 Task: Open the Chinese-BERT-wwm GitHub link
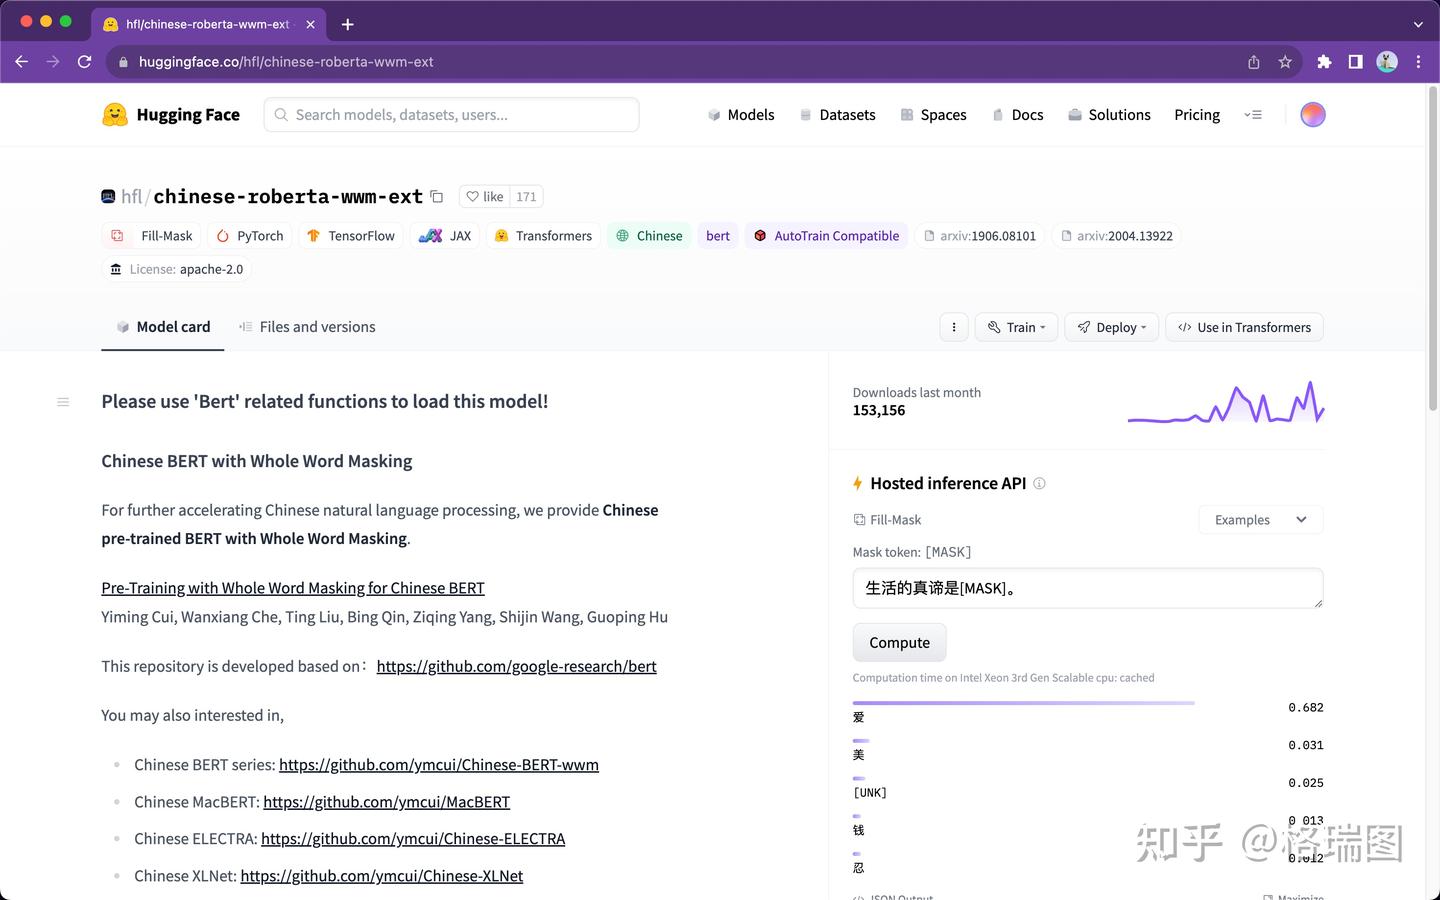[x=439, y=765]
